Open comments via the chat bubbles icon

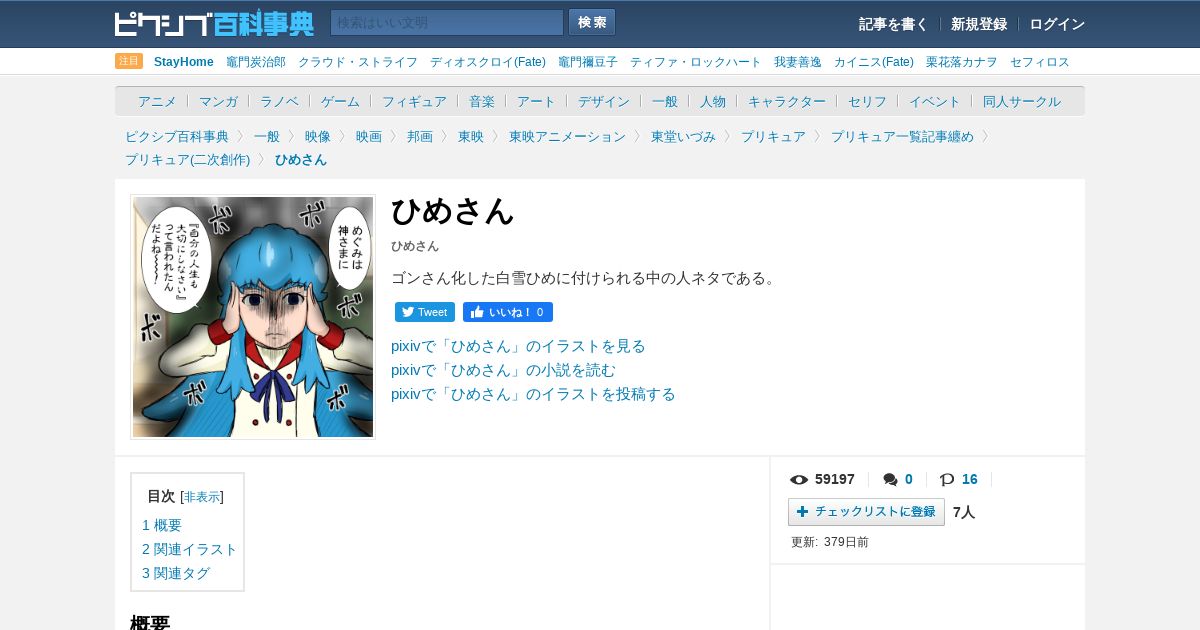pyautogui.click(x=890, y=480)
